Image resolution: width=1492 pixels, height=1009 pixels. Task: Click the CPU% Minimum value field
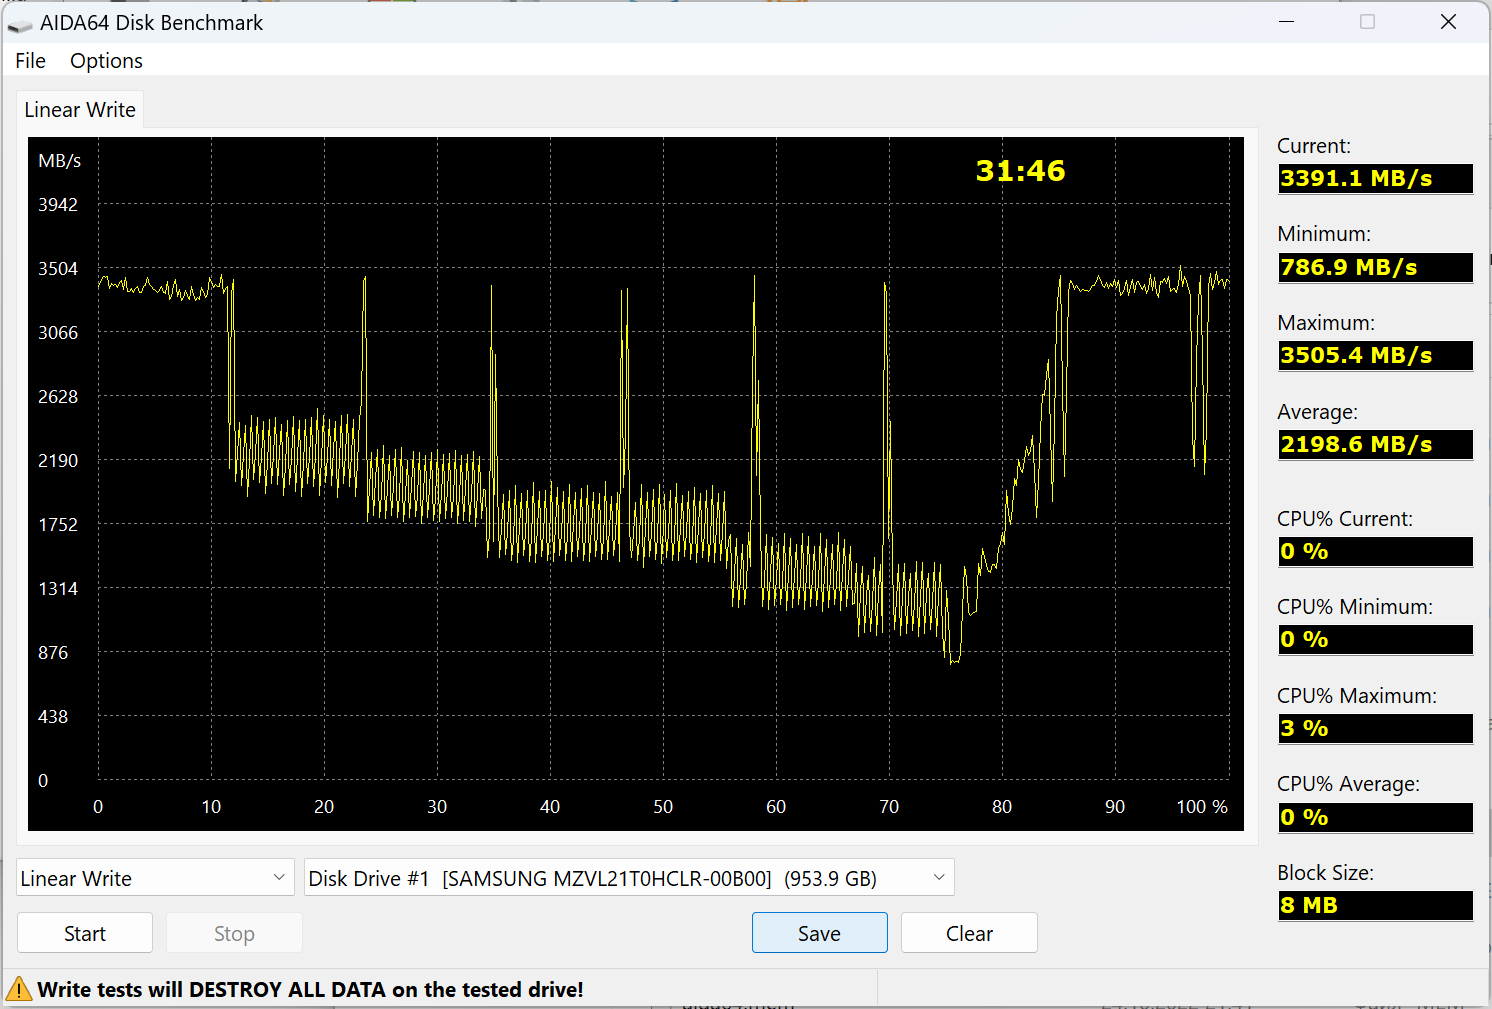1375,640
